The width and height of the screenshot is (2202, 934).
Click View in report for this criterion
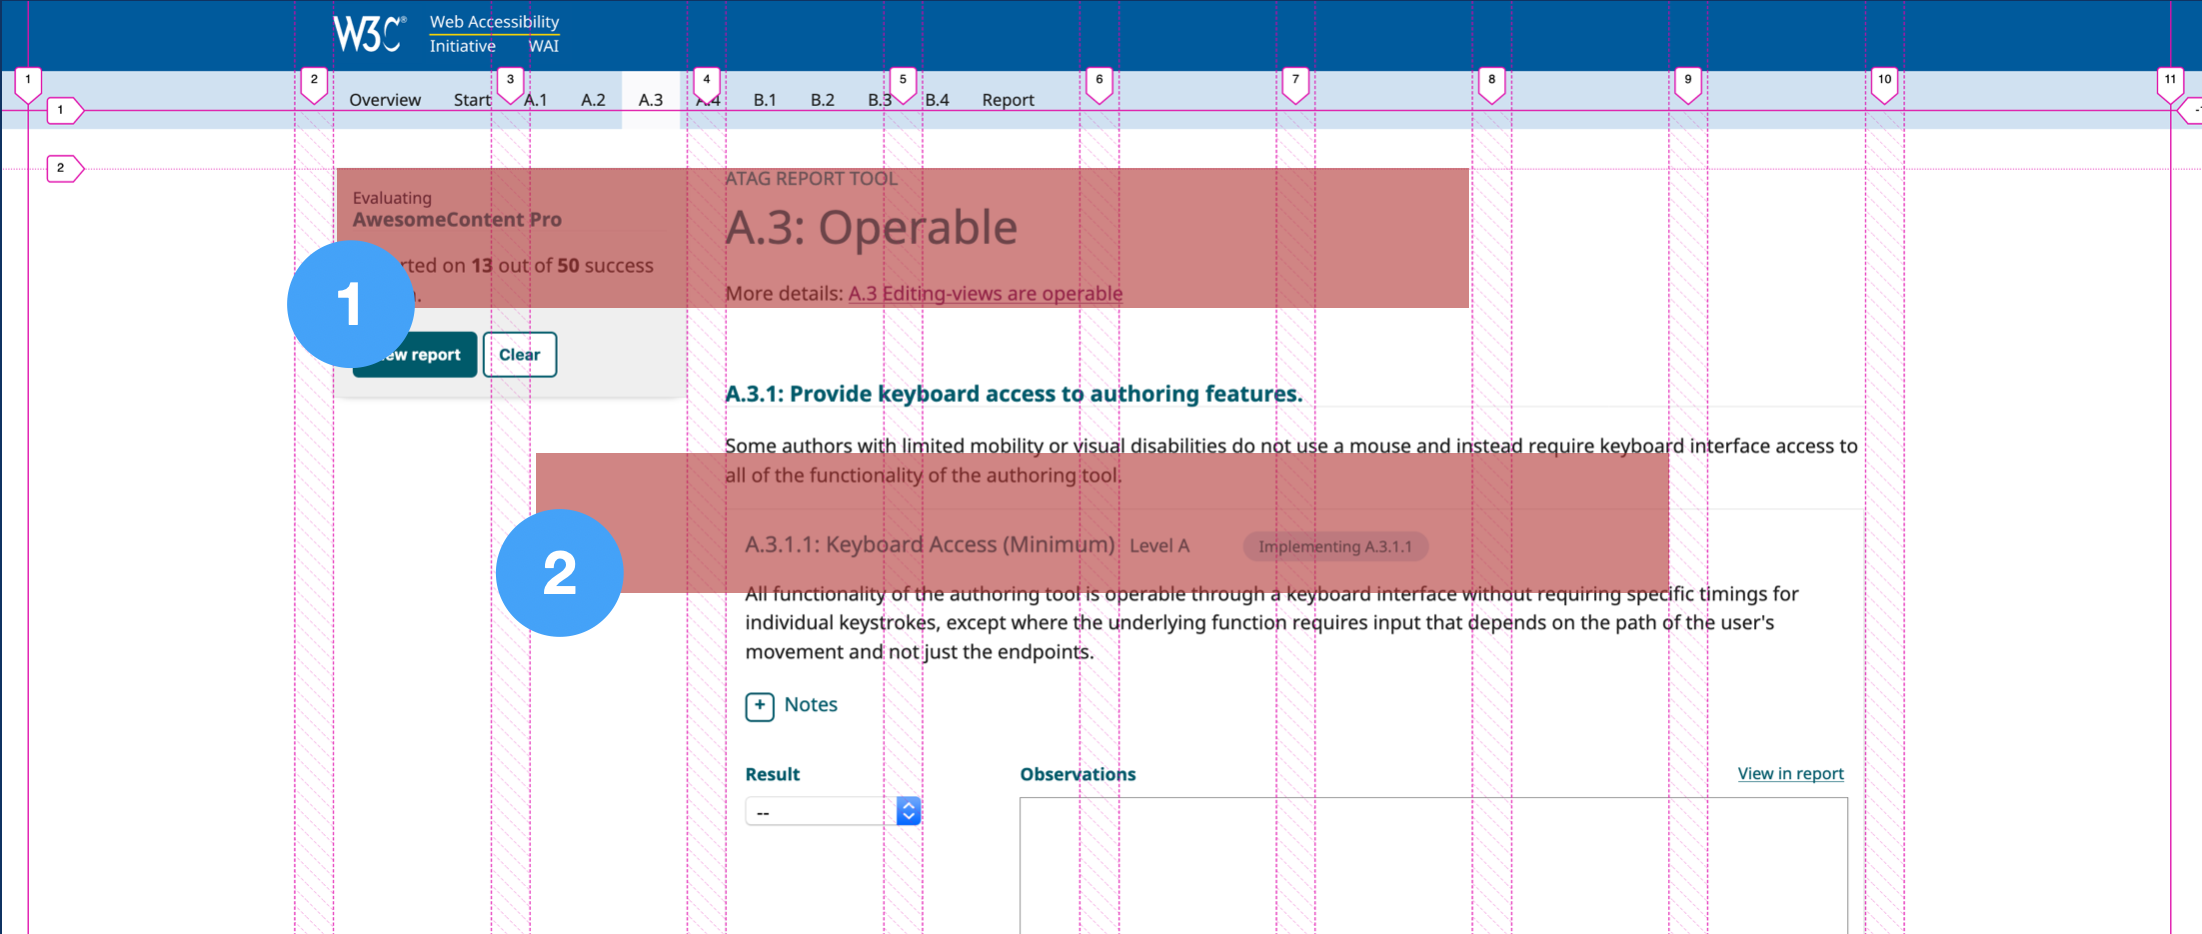point(1790,773)
